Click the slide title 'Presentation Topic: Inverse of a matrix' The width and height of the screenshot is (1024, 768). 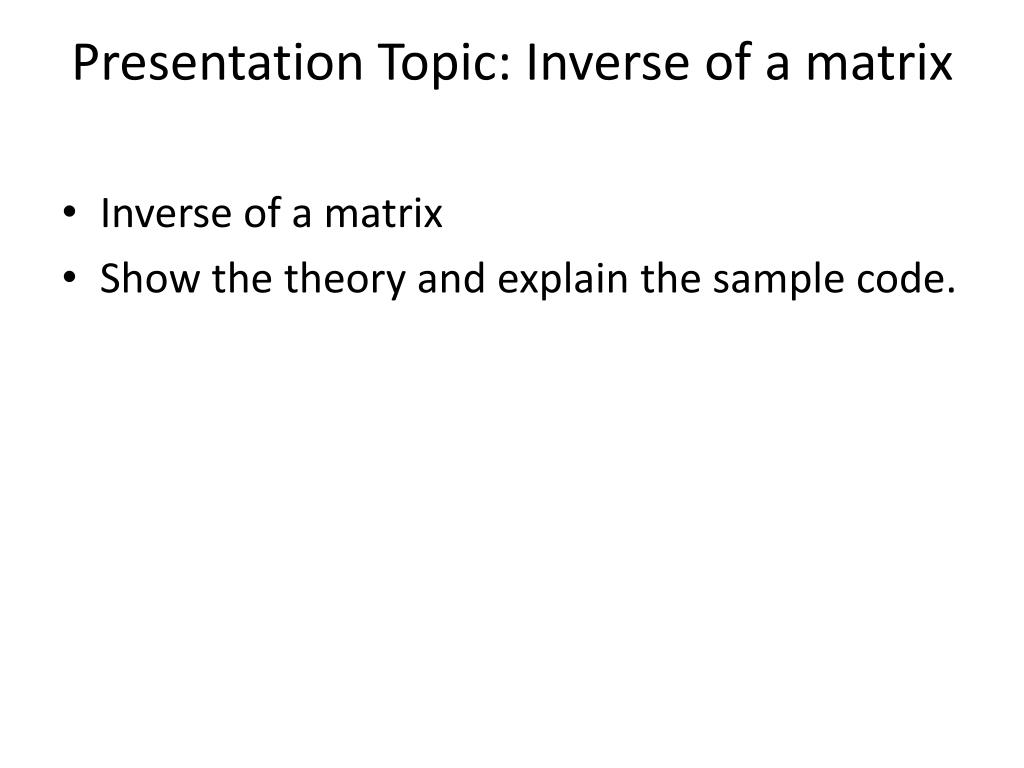point(512,64)
